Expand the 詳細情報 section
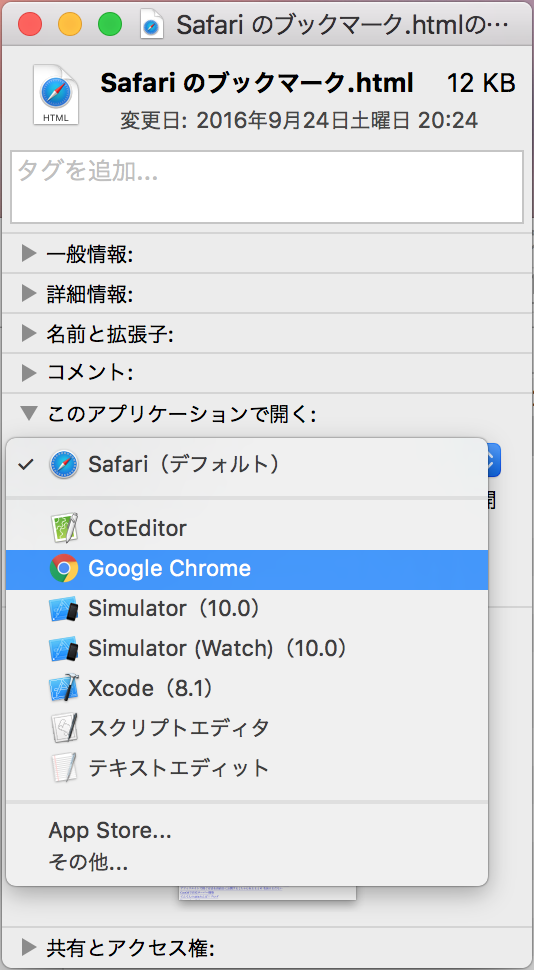 [x=28, y=293]
